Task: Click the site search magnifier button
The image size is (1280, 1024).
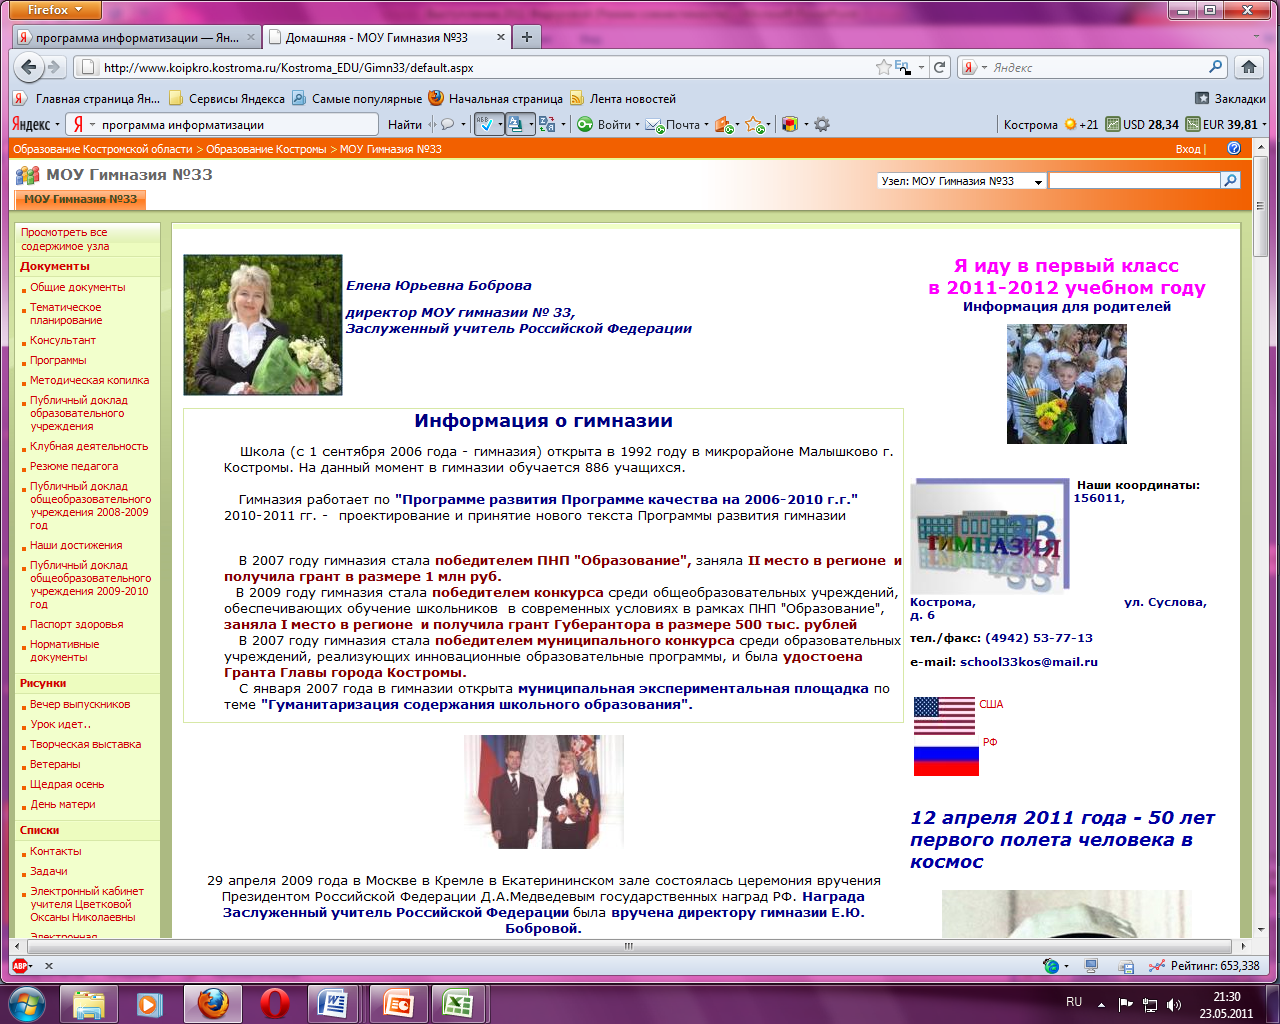Action: tap(1231, 181)
